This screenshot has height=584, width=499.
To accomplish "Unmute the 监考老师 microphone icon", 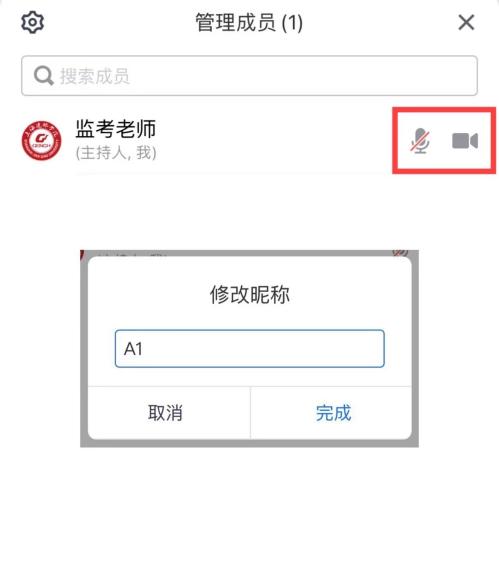I will [x=420, y=141].
